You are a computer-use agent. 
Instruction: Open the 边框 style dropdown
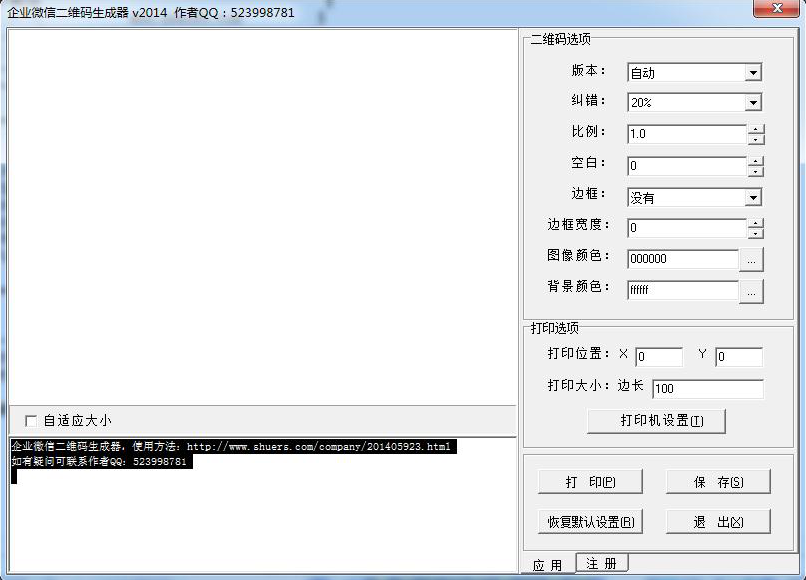point(753,197)
